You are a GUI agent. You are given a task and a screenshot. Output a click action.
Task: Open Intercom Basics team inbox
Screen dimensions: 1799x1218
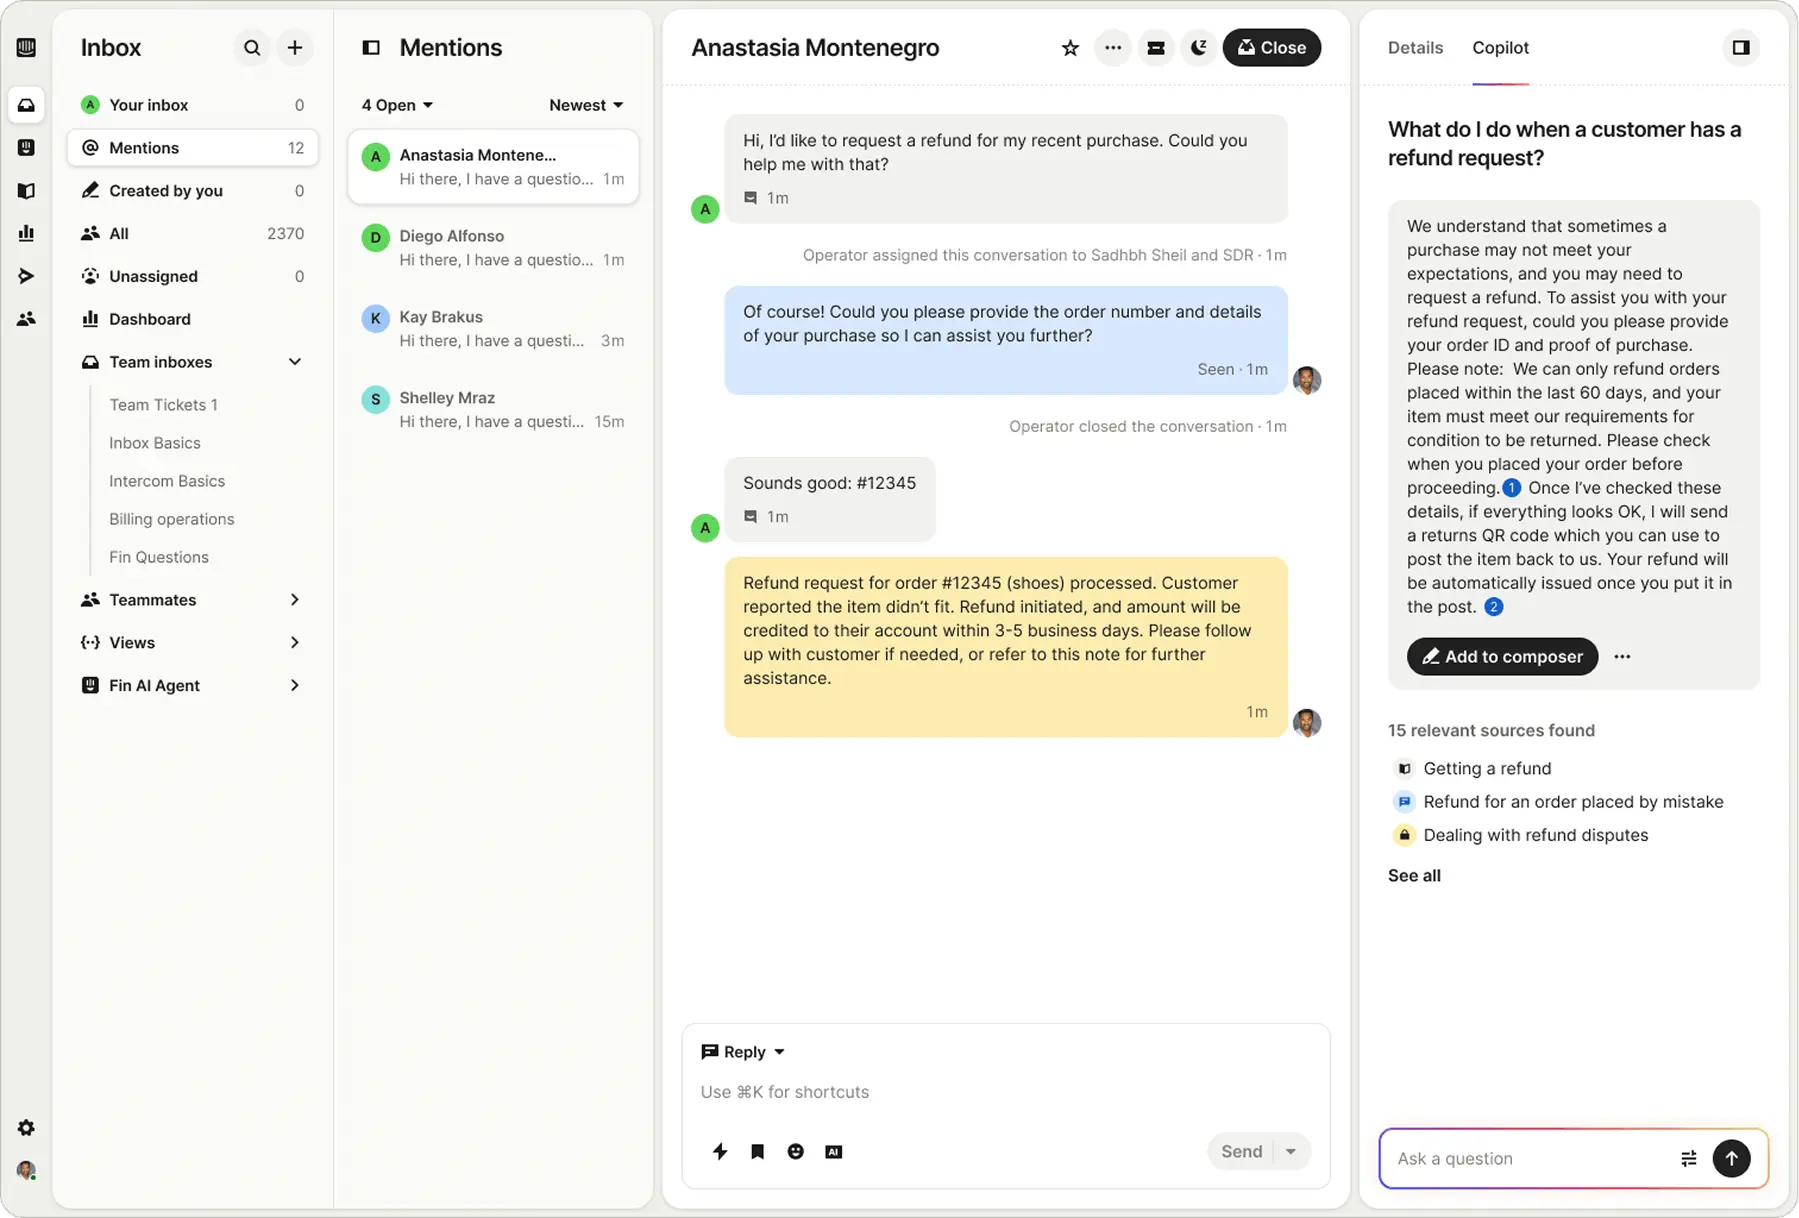[167, 481]
